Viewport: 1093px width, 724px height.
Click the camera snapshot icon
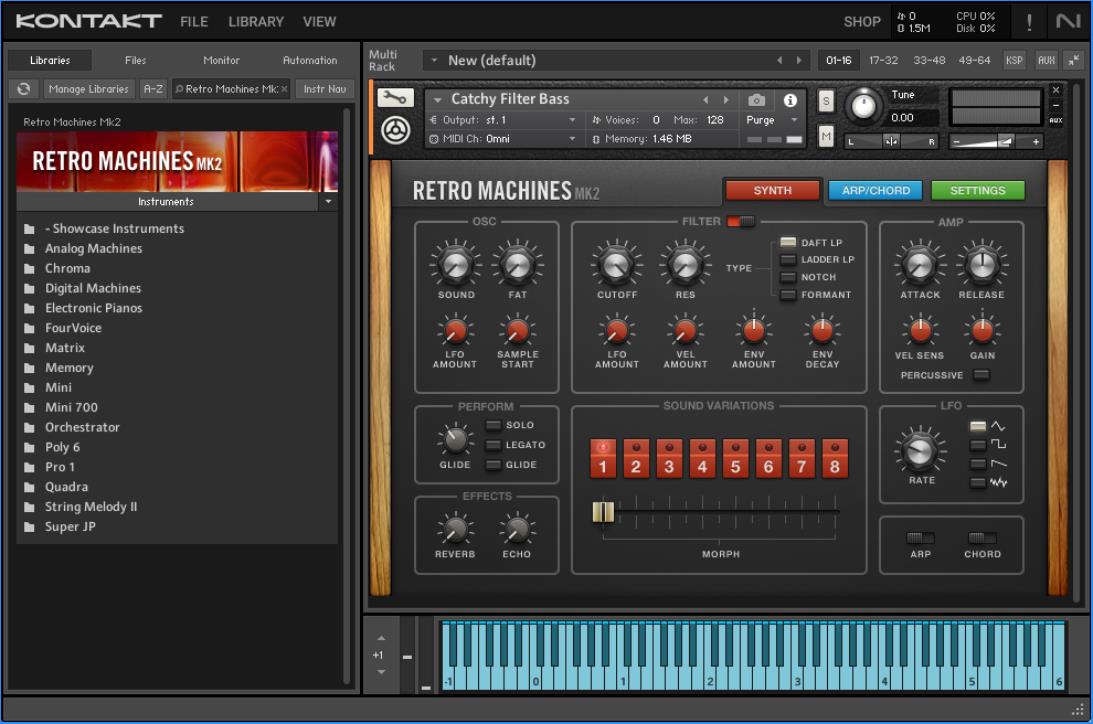click(x=757, y=100)
